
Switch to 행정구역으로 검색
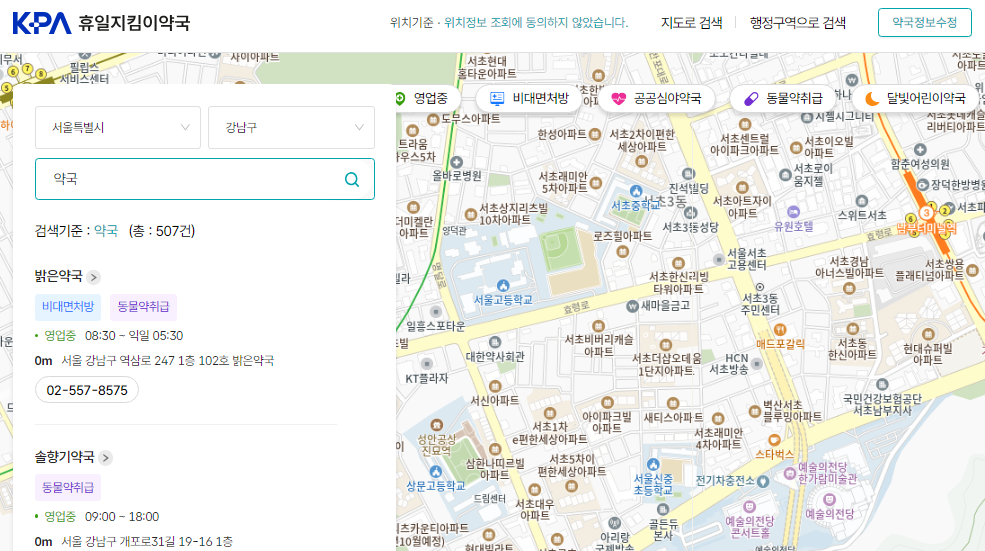coord(798,23)
